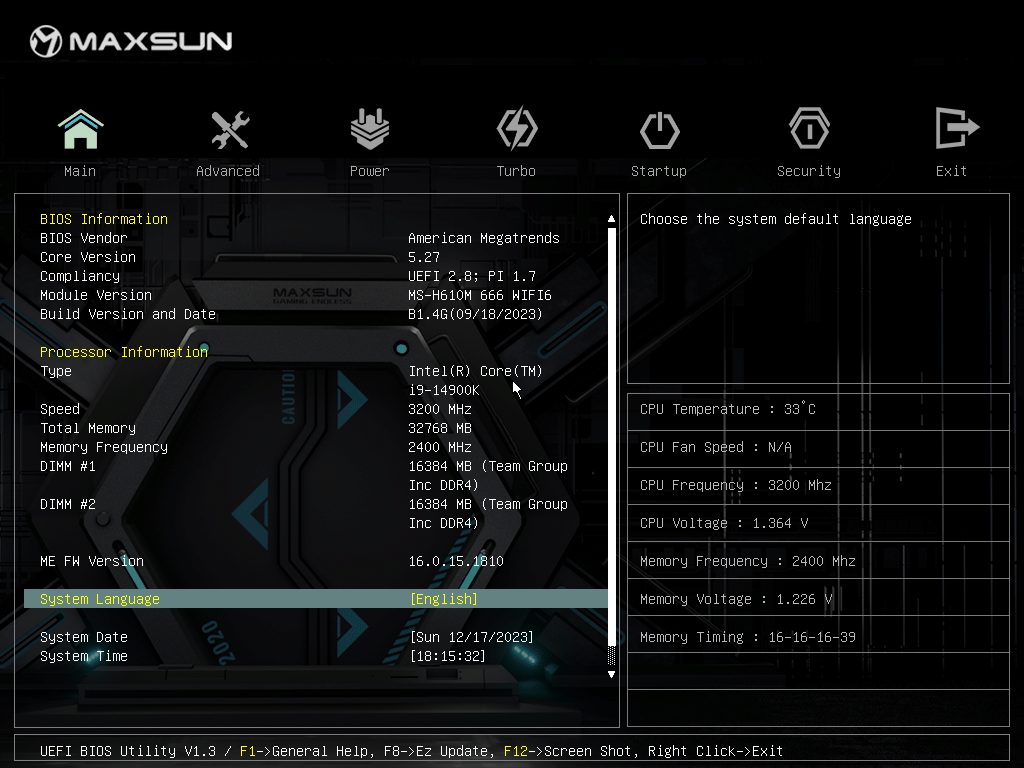
Task: Click Module Version MS-H610M 666 WIFI6
Action: [480, 295]
